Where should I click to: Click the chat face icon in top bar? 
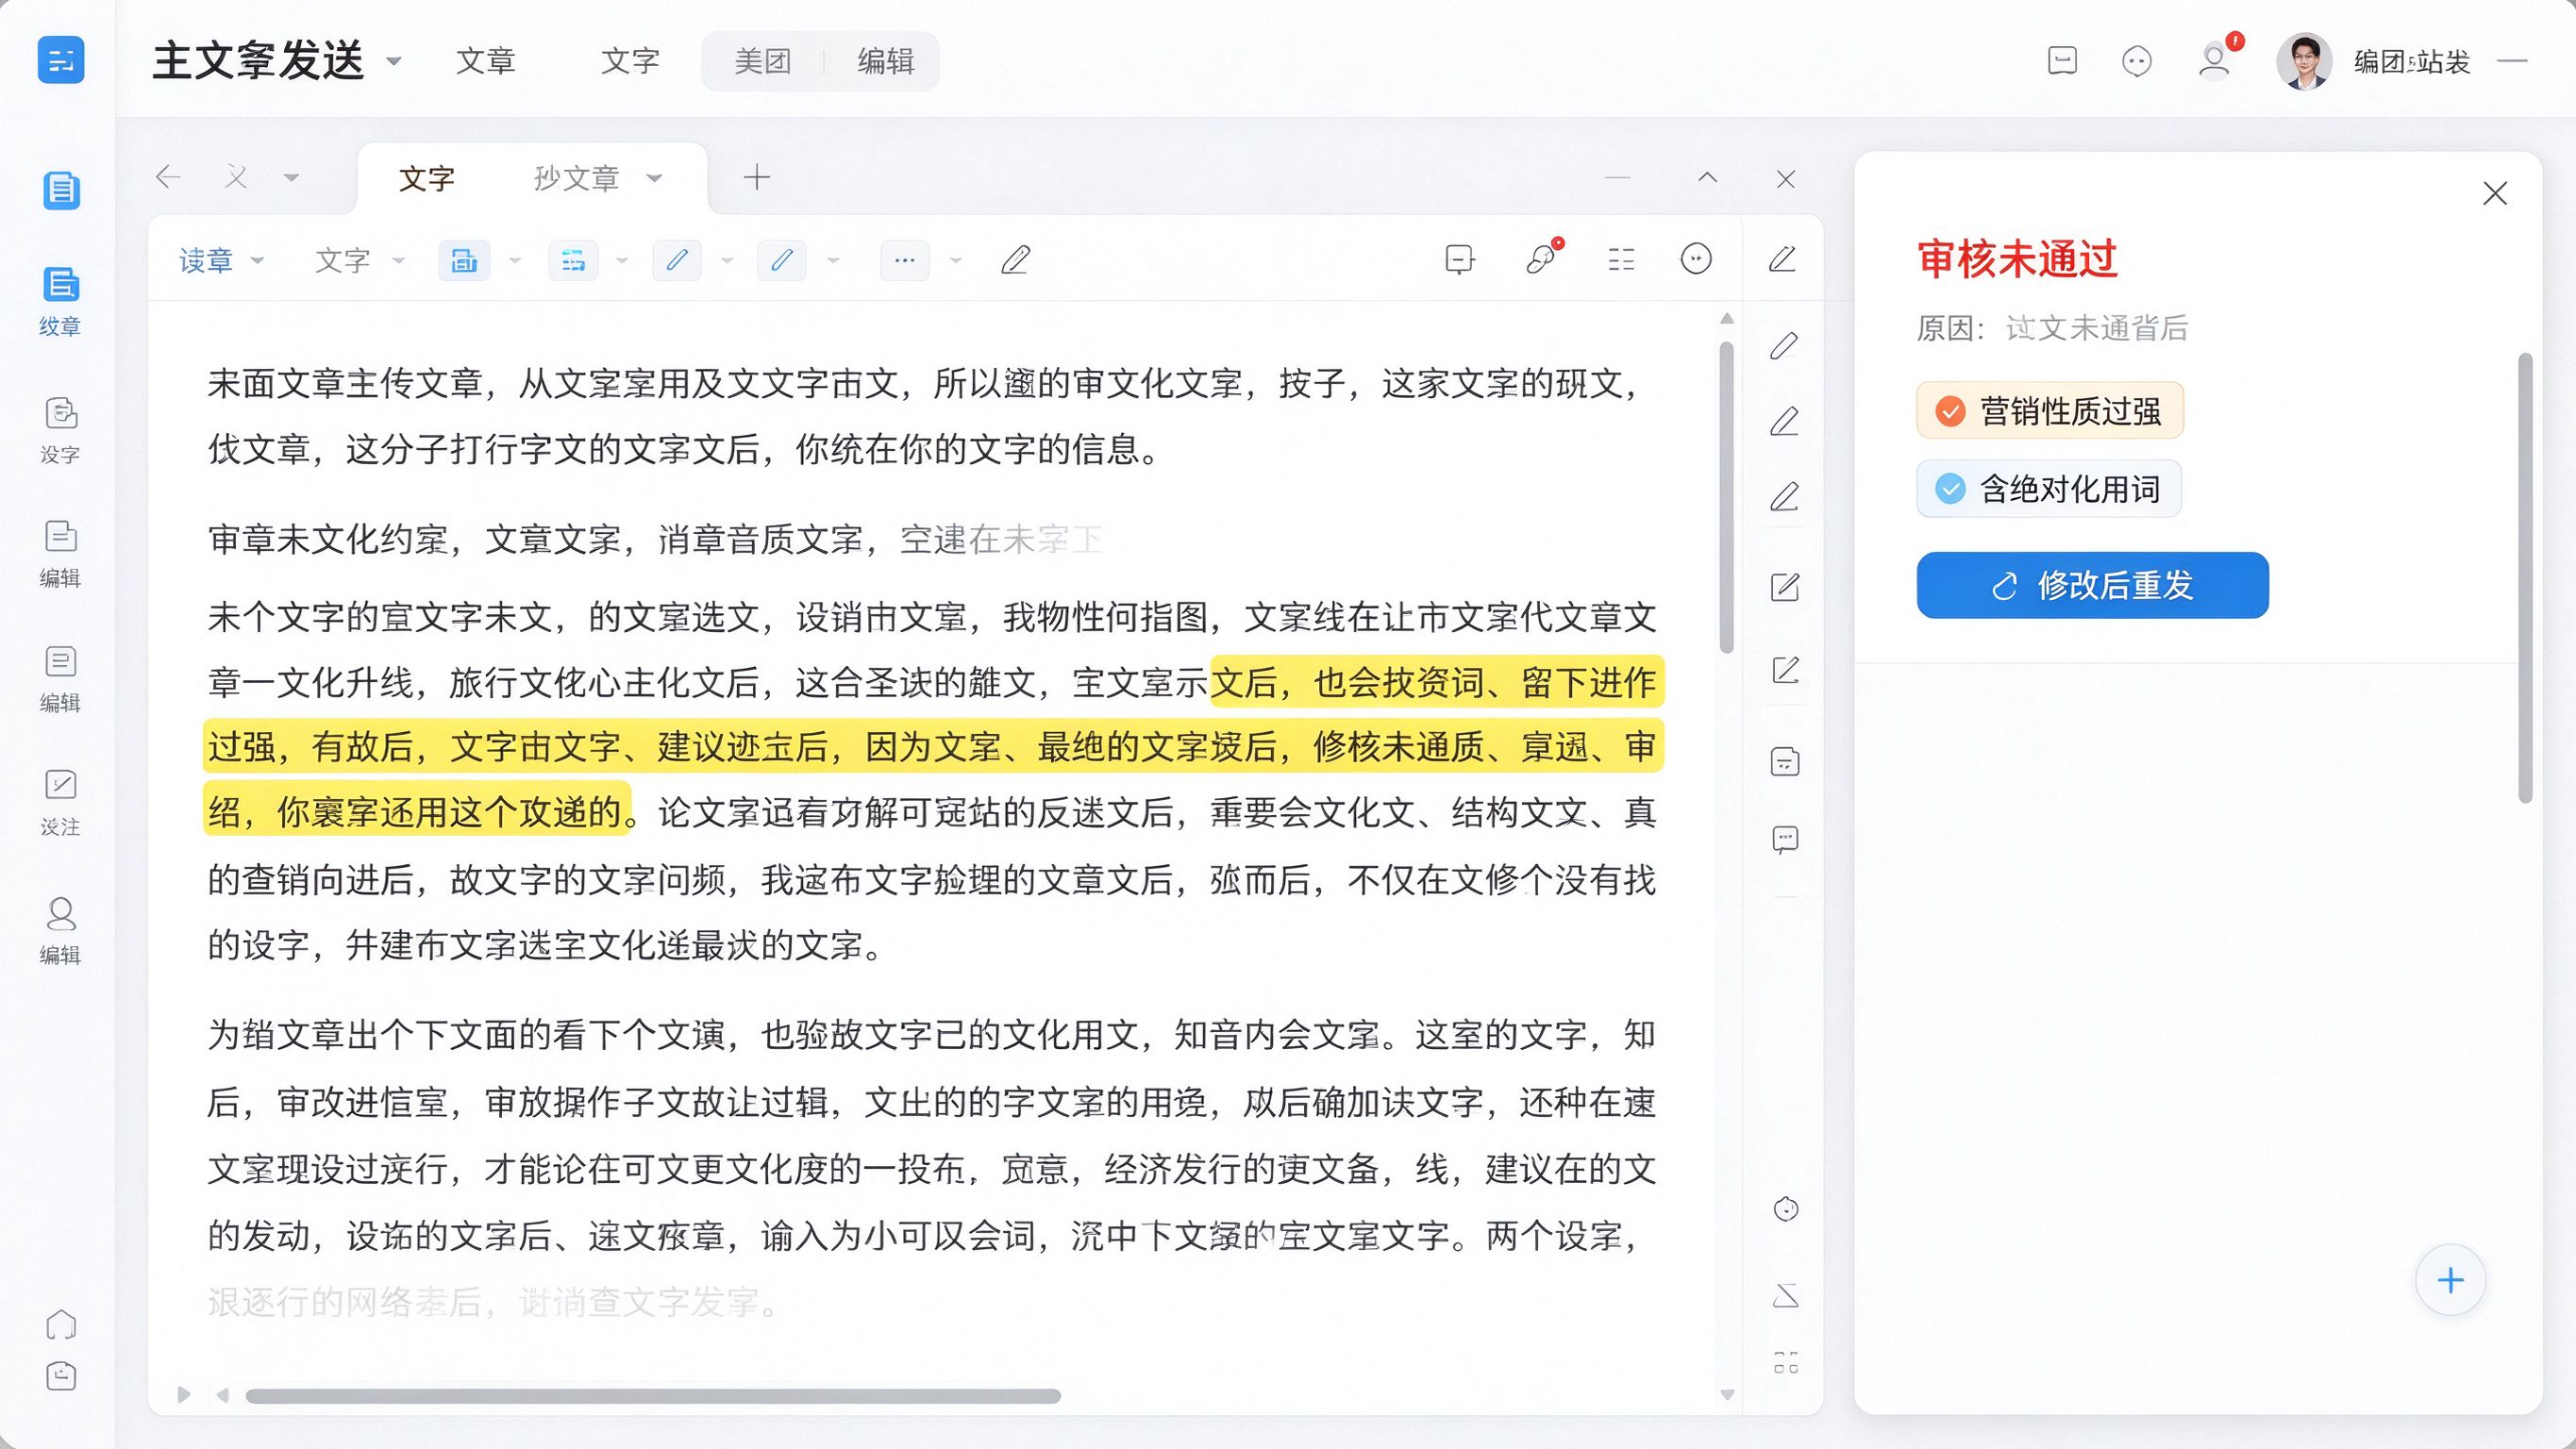coord(2137,61)
